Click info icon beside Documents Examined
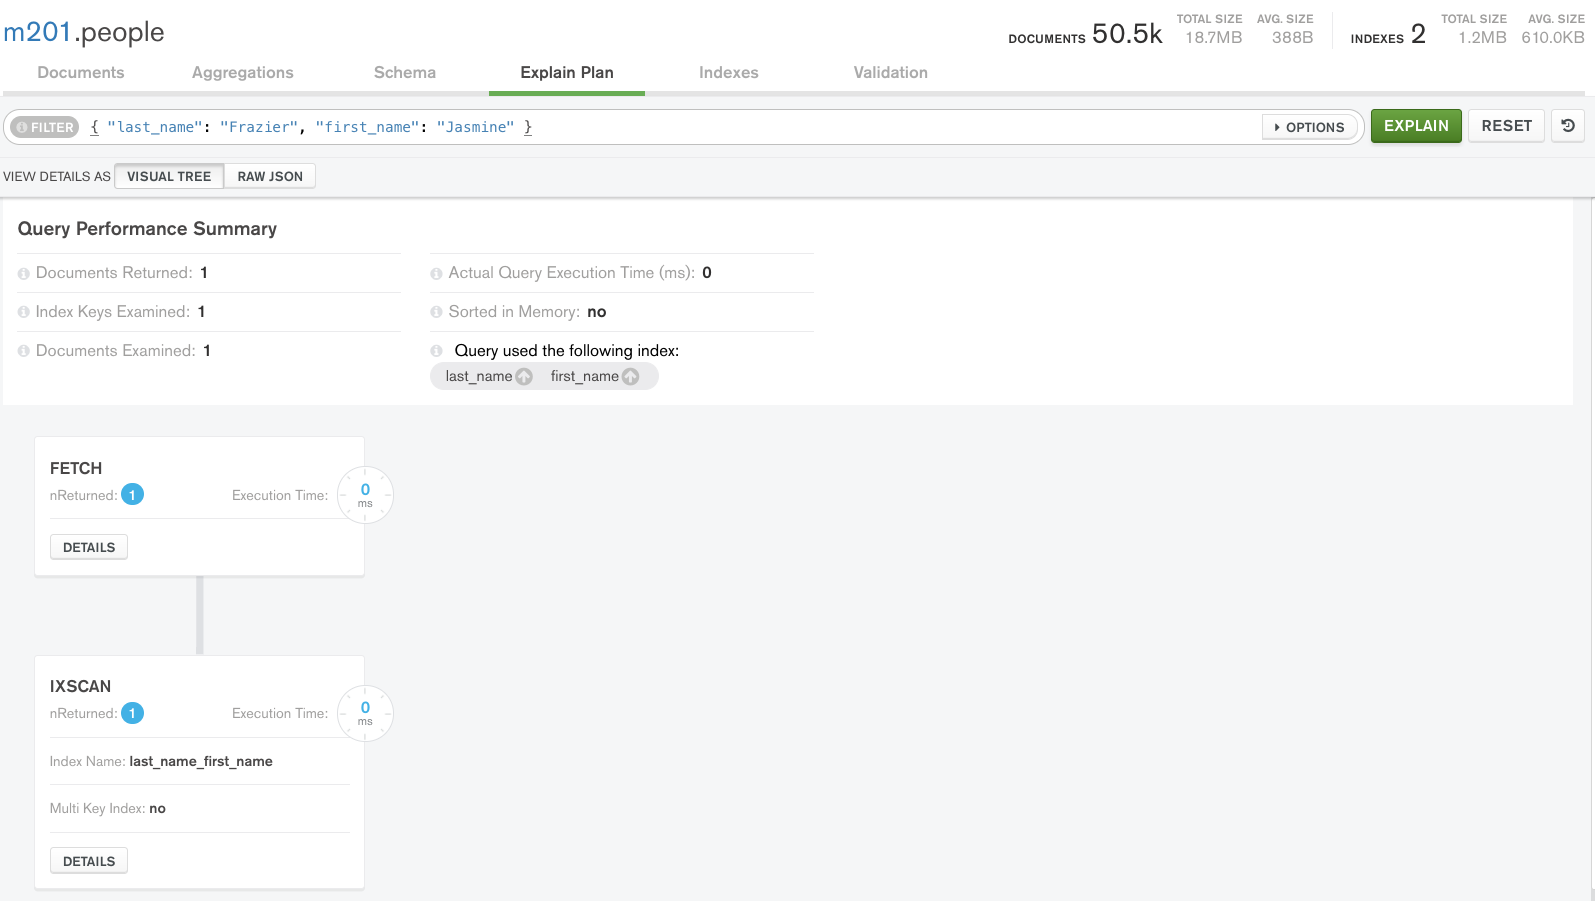 click(x=24, y=351)
